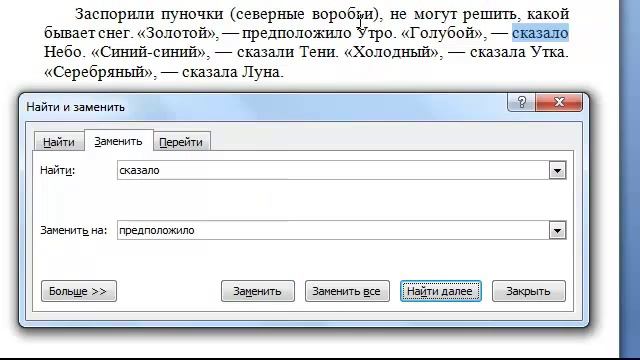The width and height of the screenshot is (640, 360).
Task: Expand the Найти field dropdown arrow
Action: click(558, 170)
